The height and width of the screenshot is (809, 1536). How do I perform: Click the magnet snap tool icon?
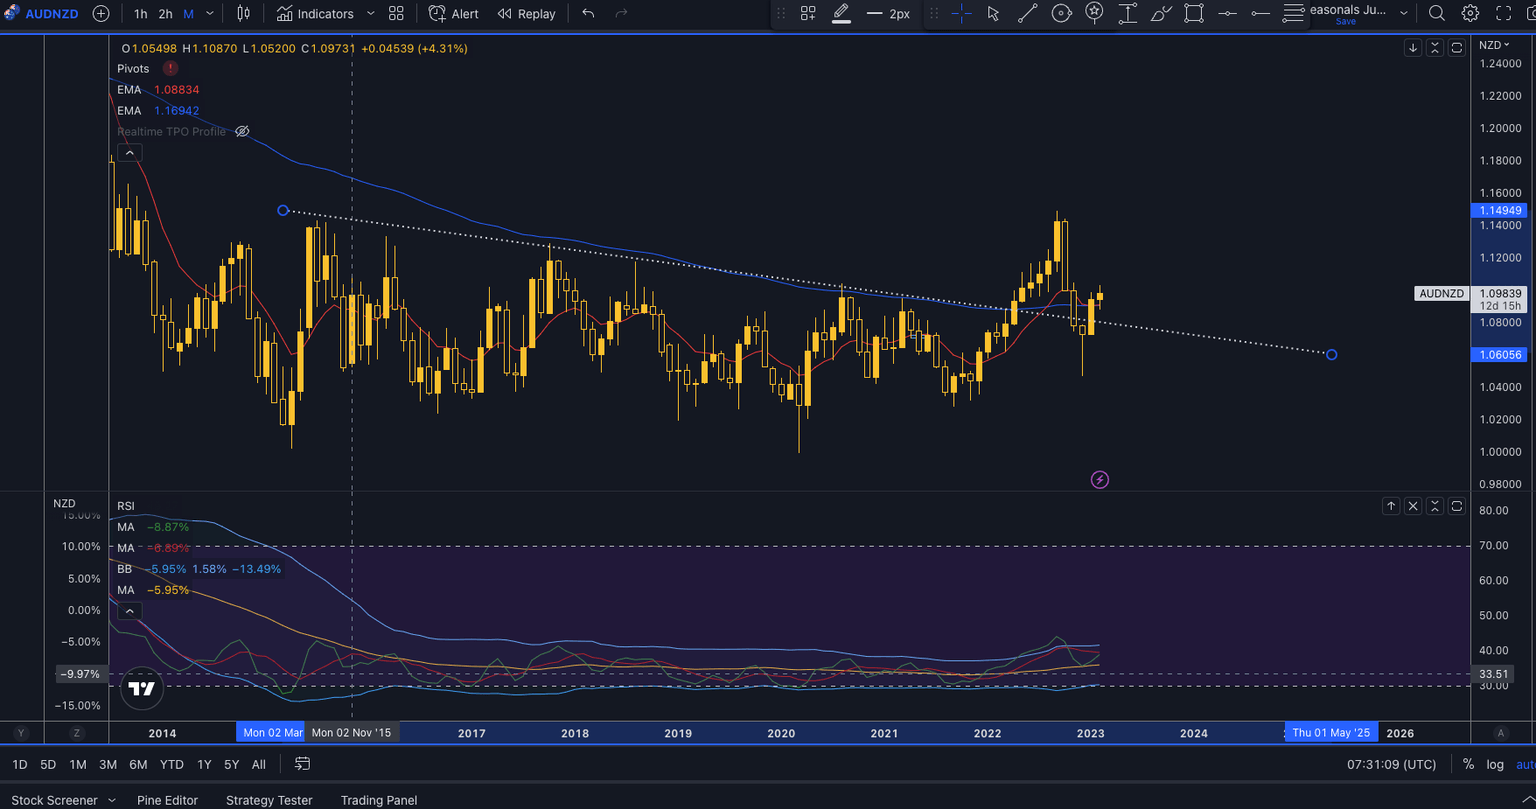1094,14
